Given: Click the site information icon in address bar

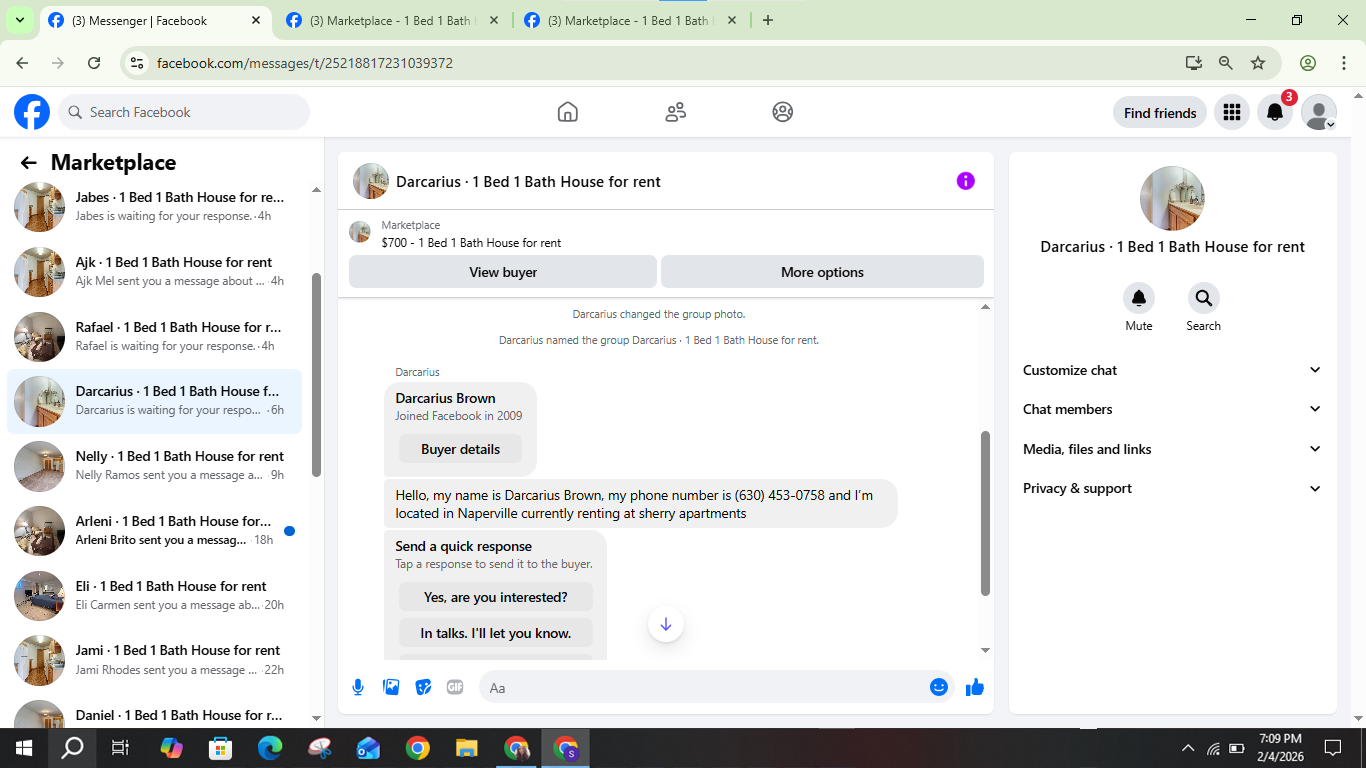Looking at the screenshot, I should pyautogui.click(x=138, y=62).
